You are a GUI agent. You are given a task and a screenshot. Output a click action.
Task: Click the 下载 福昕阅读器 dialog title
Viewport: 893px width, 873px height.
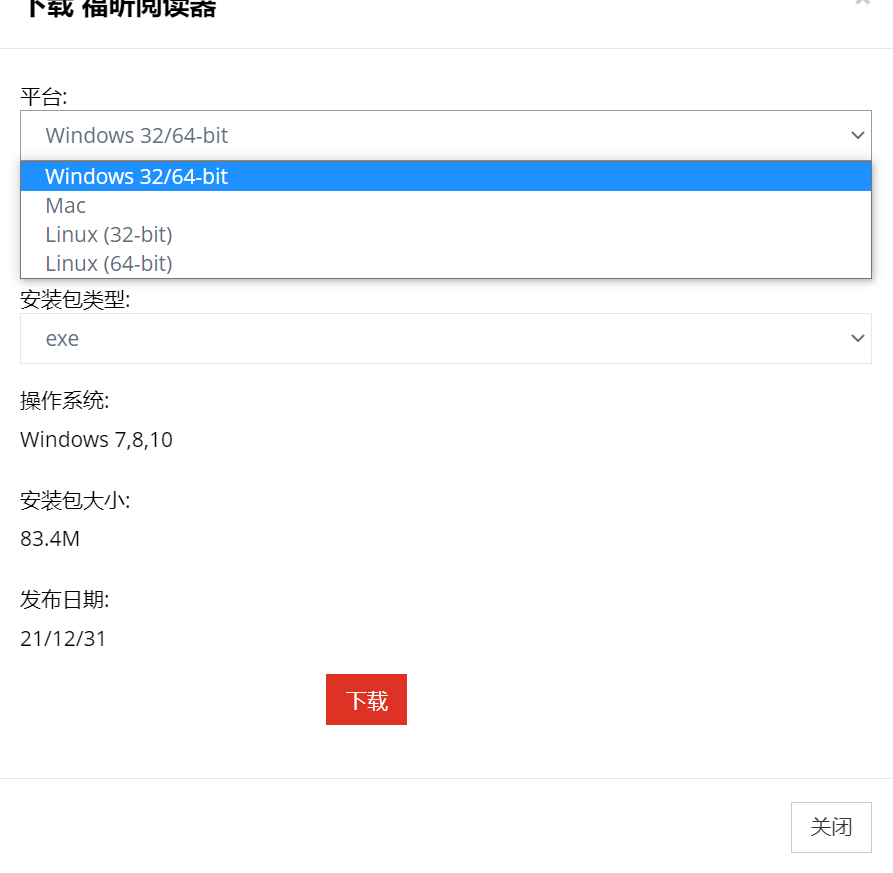click(120, 9)
